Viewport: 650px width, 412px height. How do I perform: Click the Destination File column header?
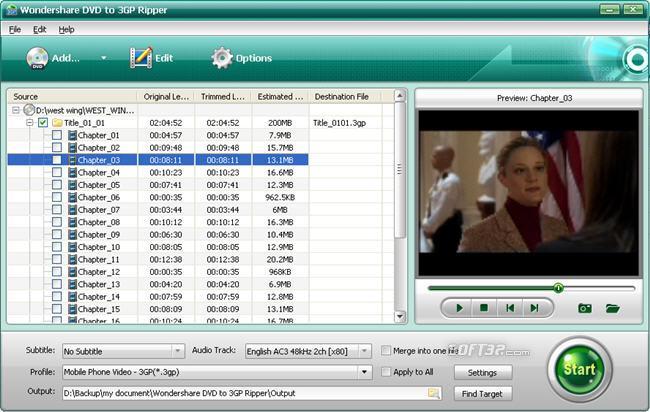[x=345, y=97]
